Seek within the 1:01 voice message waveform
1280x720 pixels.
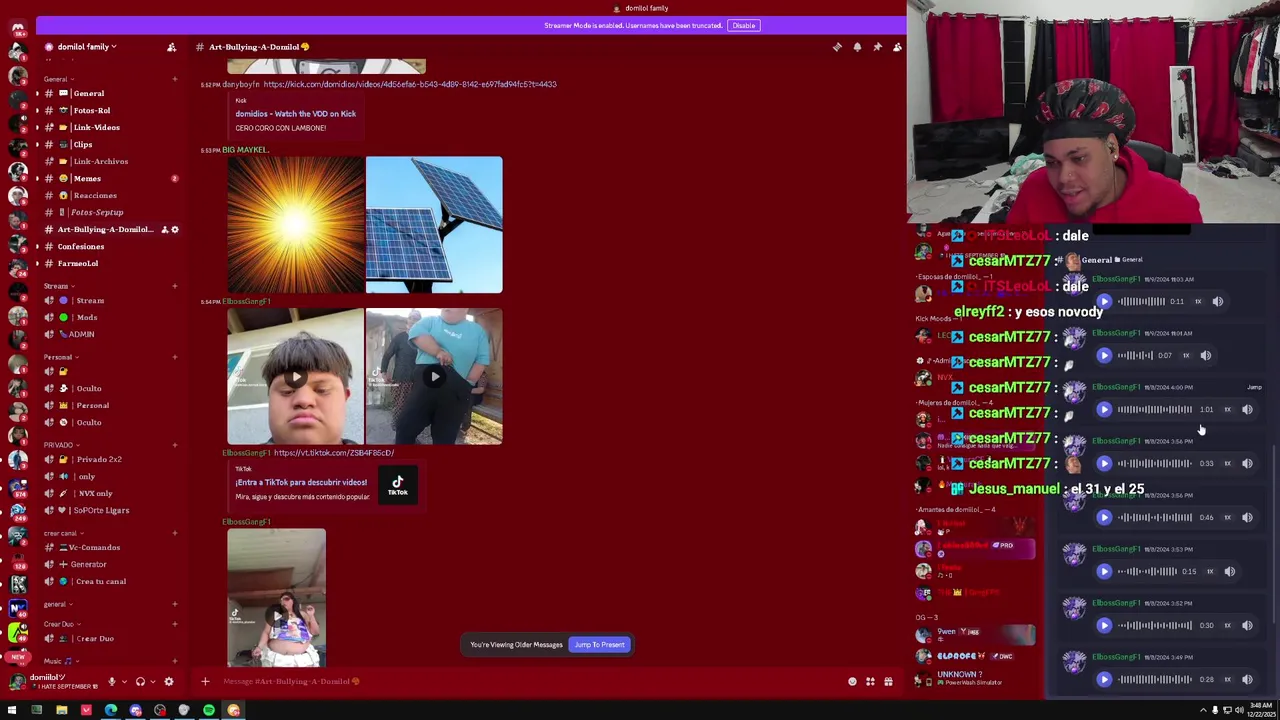(x=1155, y=409)
